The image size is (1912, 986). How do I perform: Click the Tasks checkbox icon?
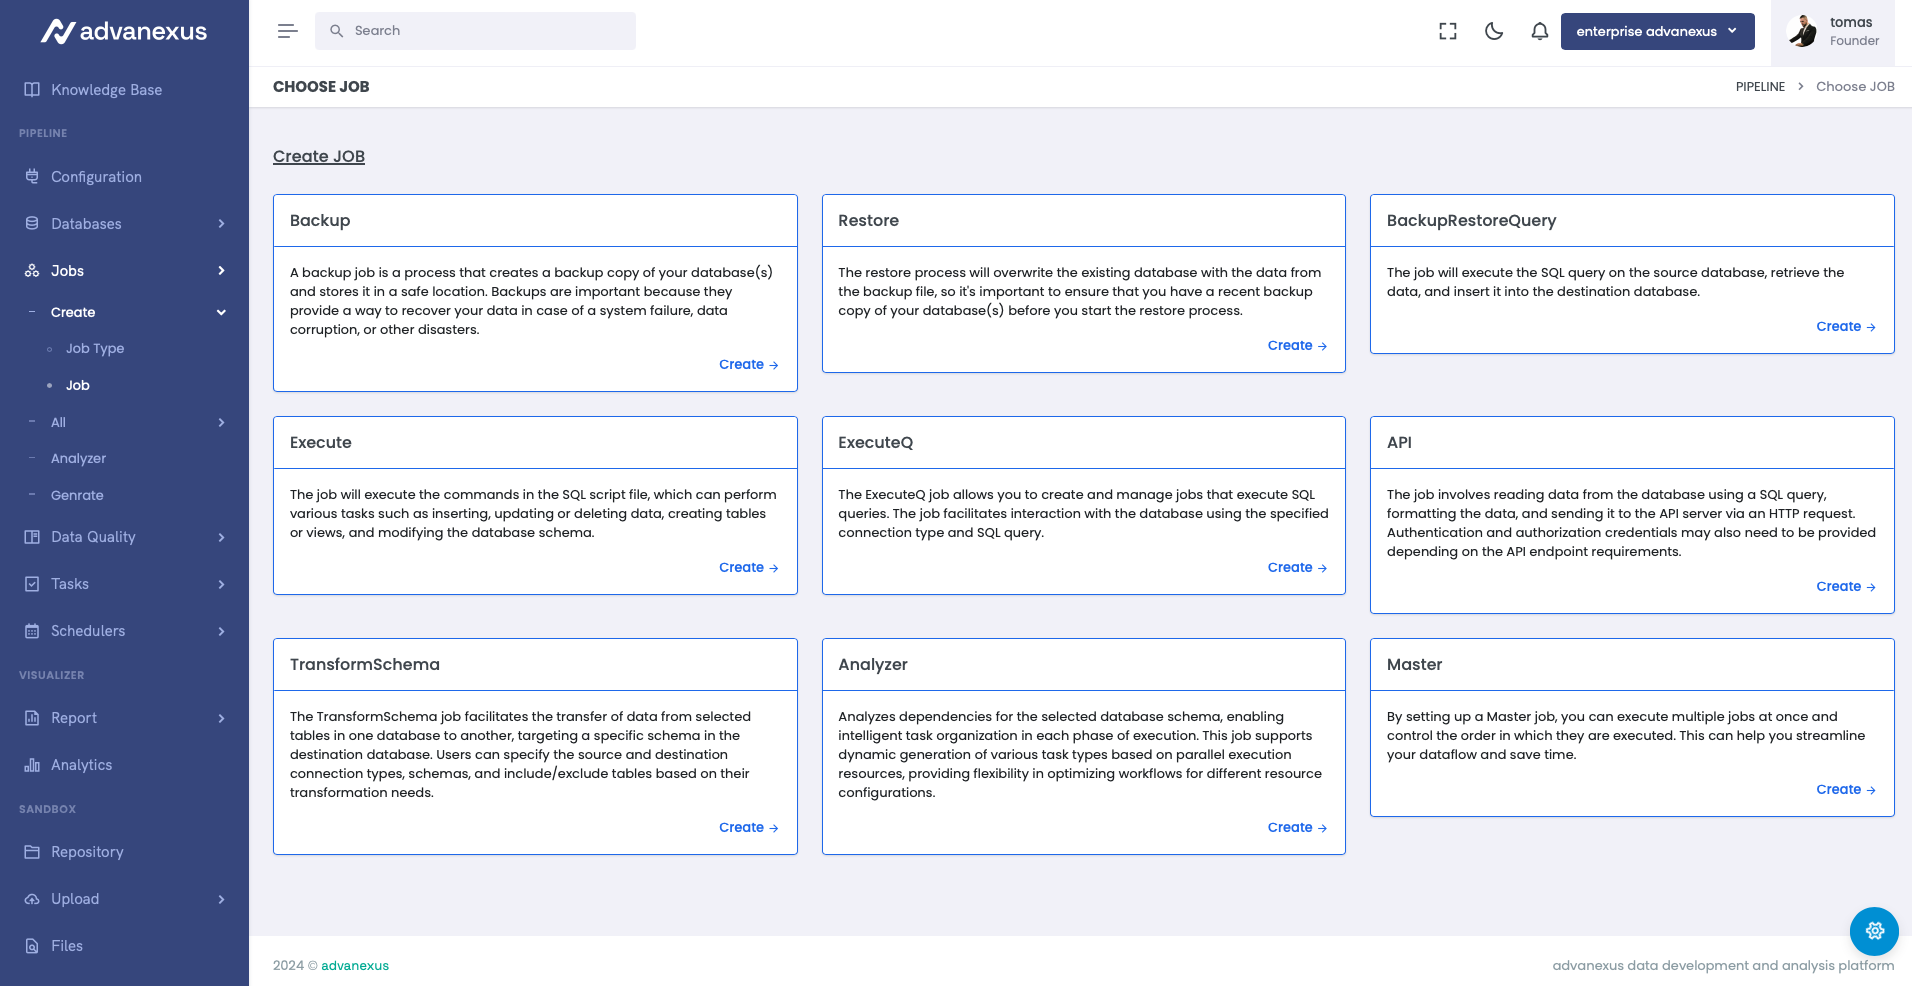point(32,584)
